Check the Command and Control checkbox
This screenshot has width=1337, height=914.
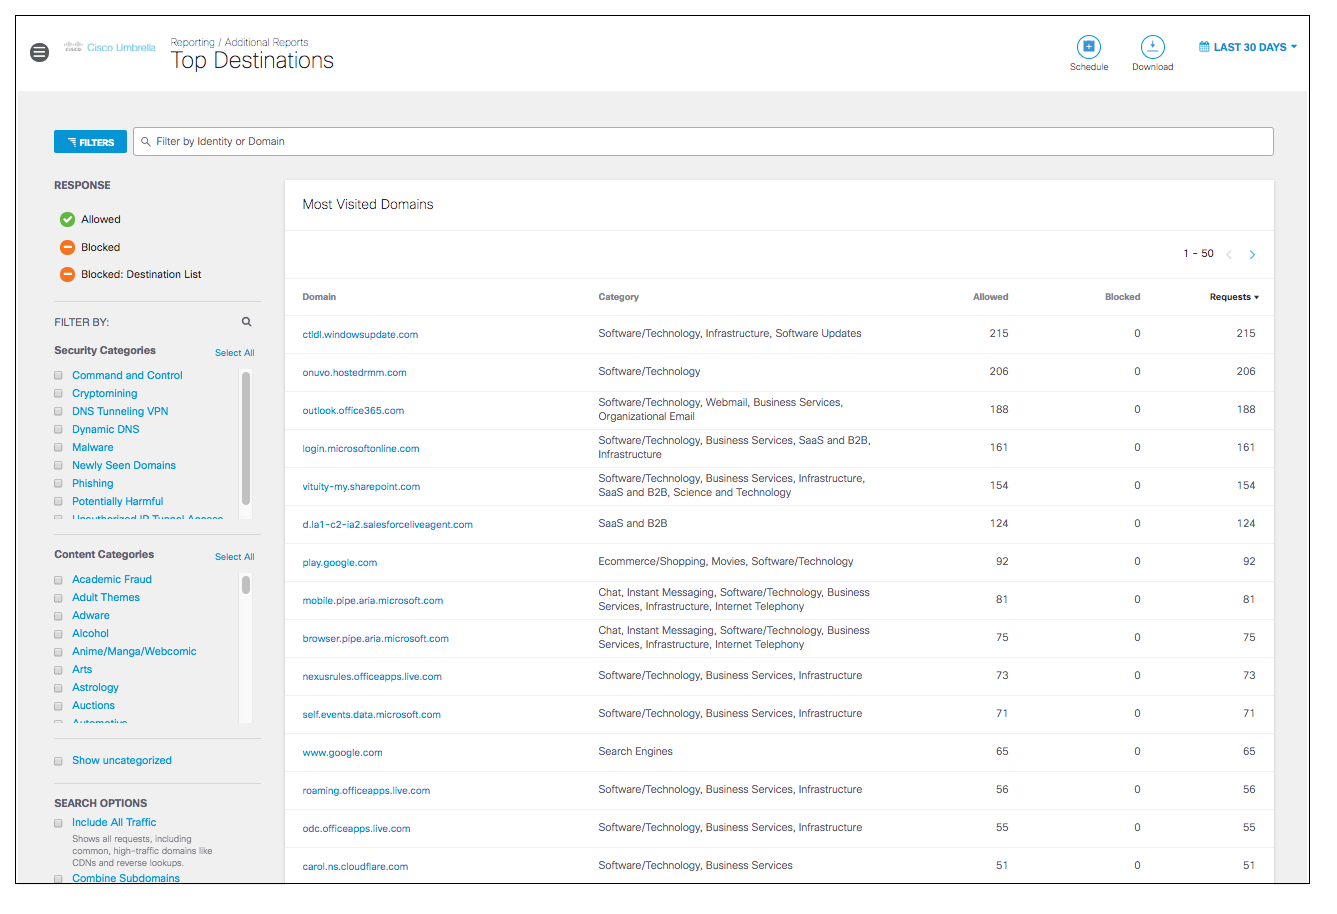coord(58,375)
